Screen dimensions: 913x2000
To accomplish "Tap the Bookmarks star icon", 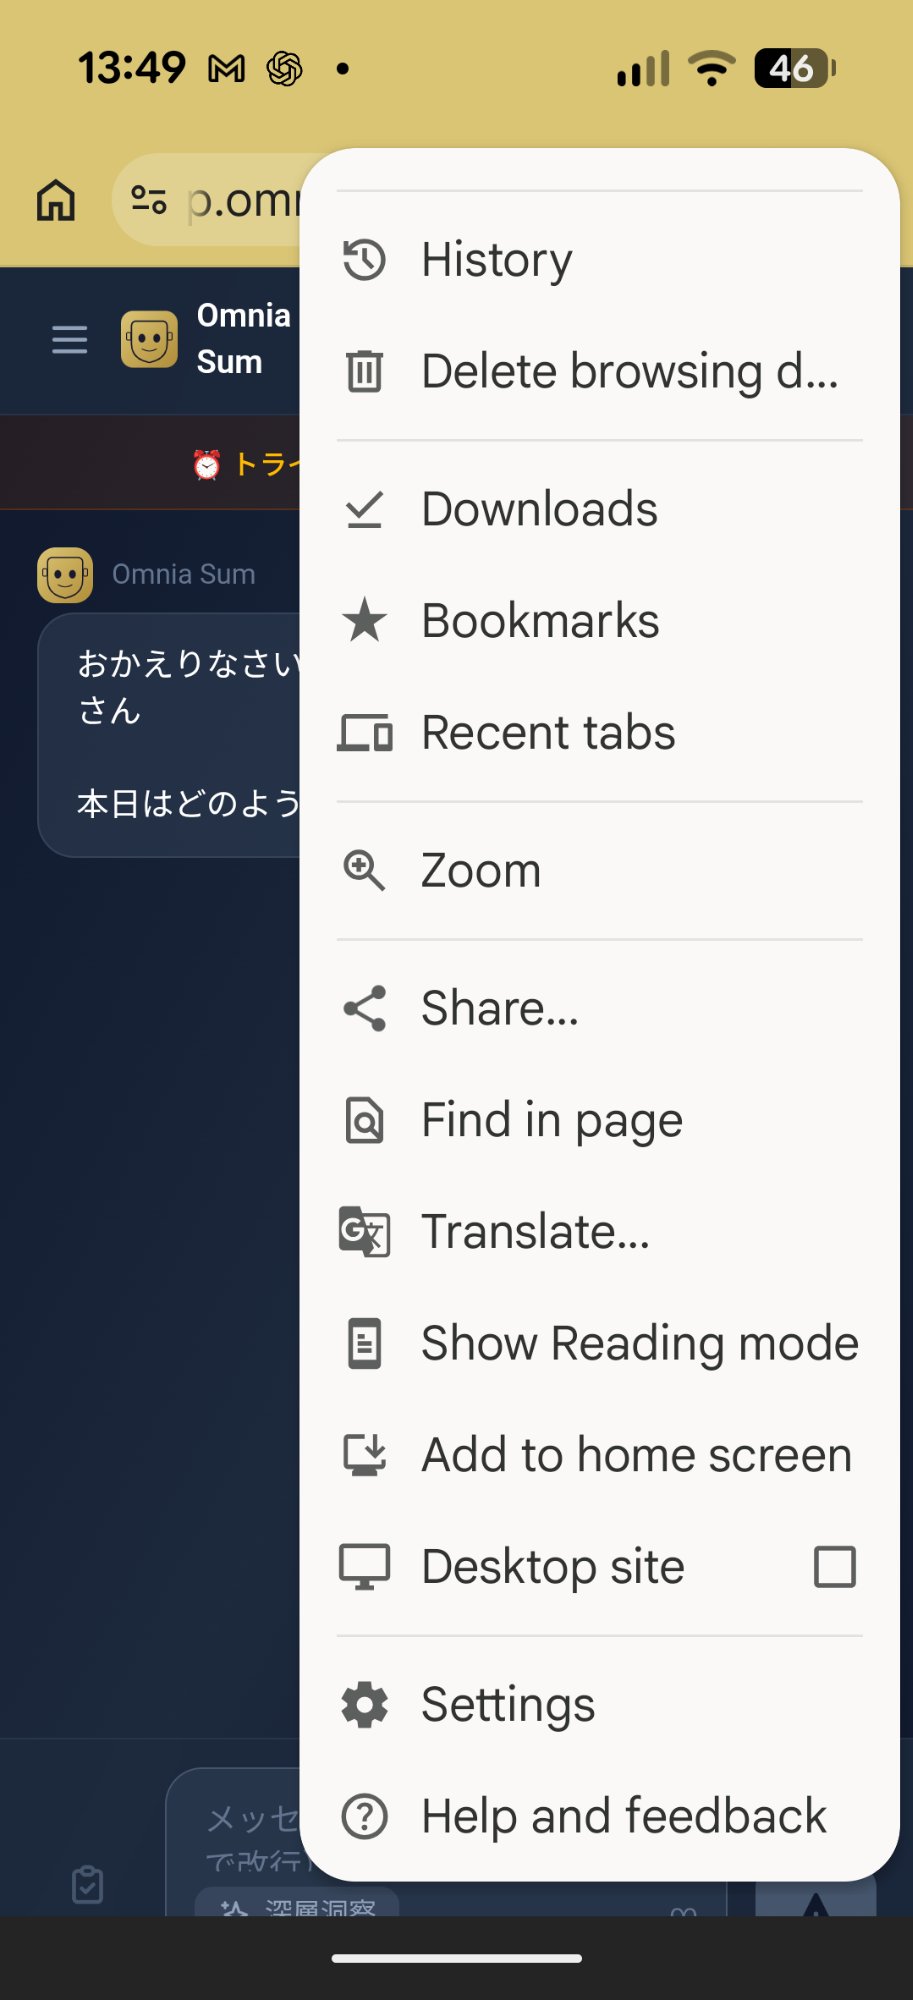I will click(364, 620).
